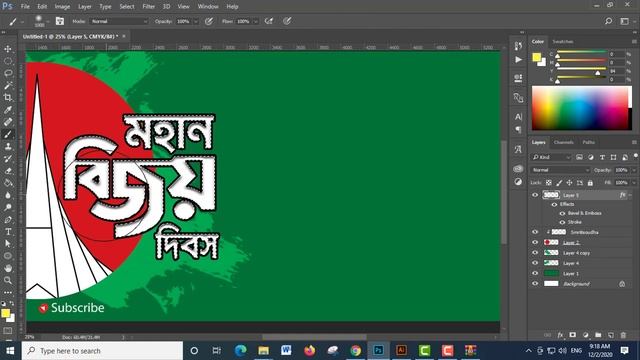Create new group folder icon
This screenshot has height=360, width=640.
pos(598,335)
